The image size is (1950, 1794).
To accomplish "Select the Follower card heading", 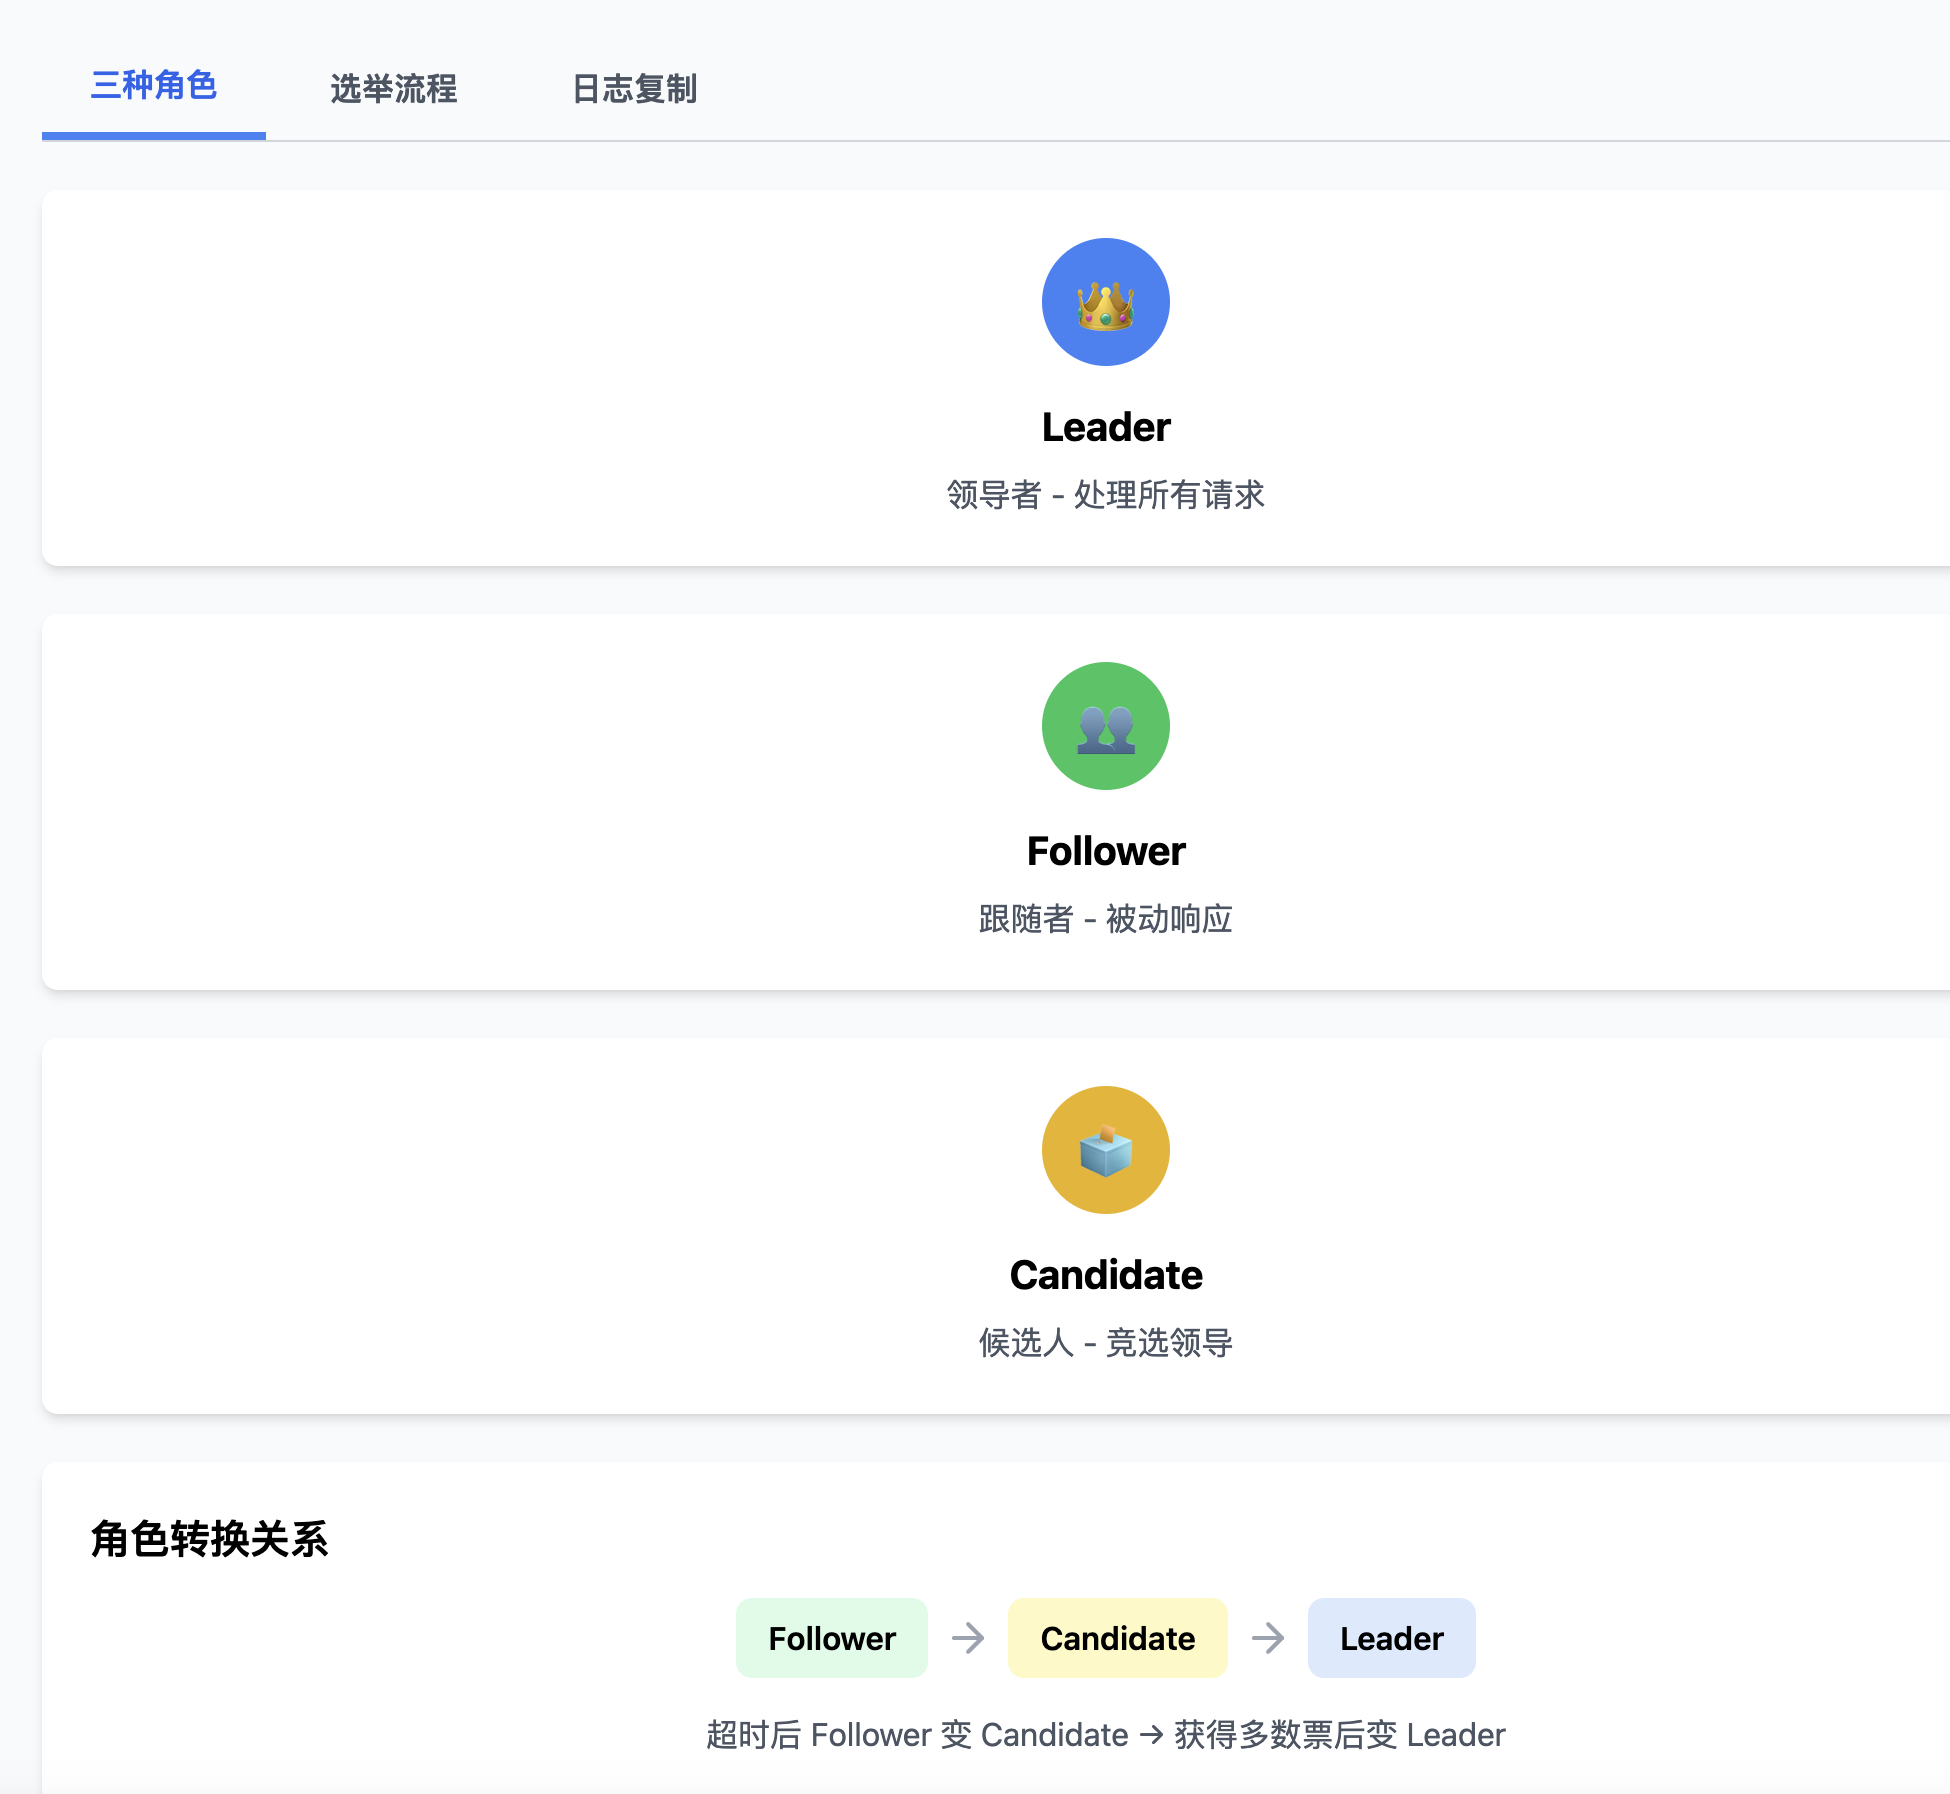I will [1105, 852].
